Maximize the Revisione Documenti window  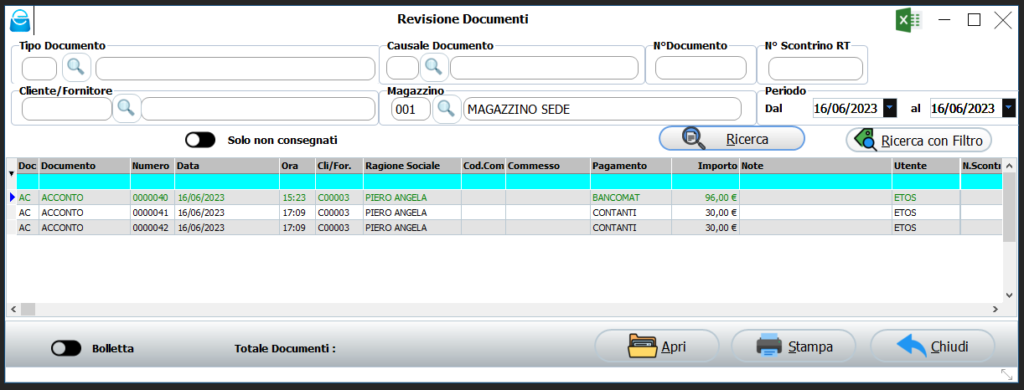tap(974, 20)
